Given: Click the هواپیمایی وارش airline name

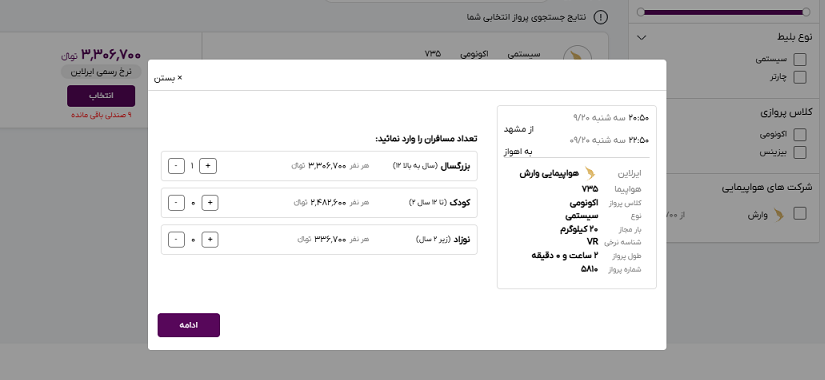Looking at the screenshot, I should tap(549, 173).
